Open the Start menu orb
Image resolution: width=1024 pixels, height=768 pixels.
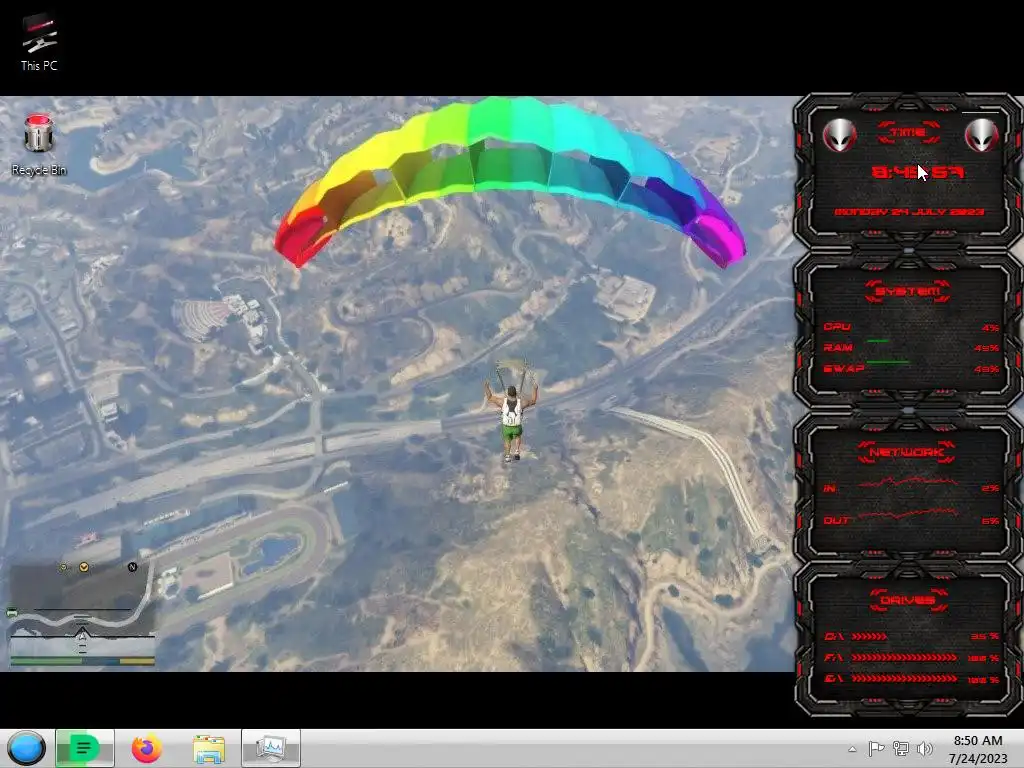pos(27,748)
